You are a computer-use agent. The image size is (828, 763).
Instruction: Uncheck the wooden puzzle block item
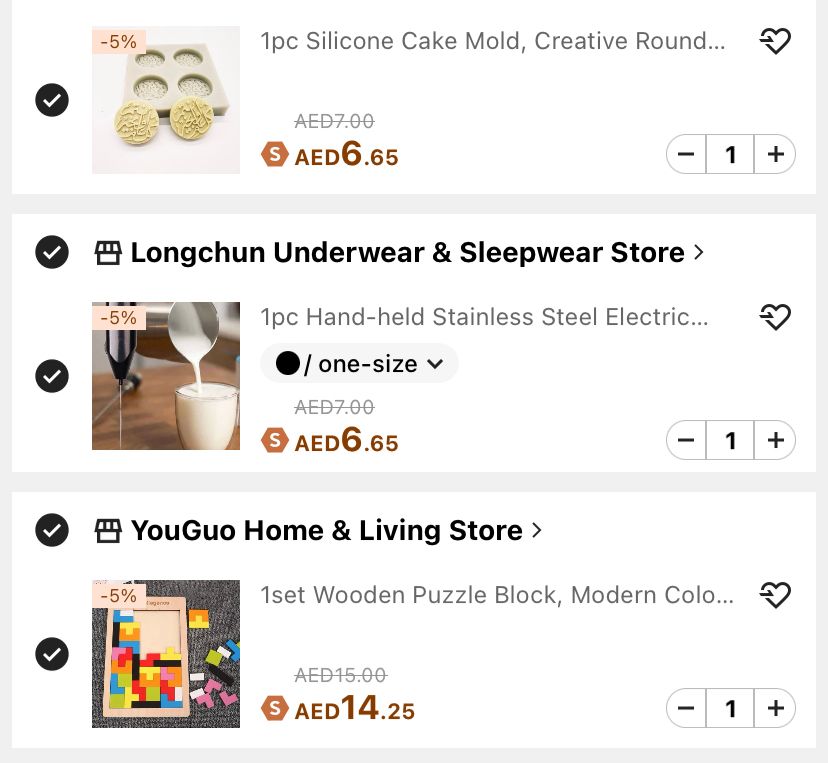(52, 654)
